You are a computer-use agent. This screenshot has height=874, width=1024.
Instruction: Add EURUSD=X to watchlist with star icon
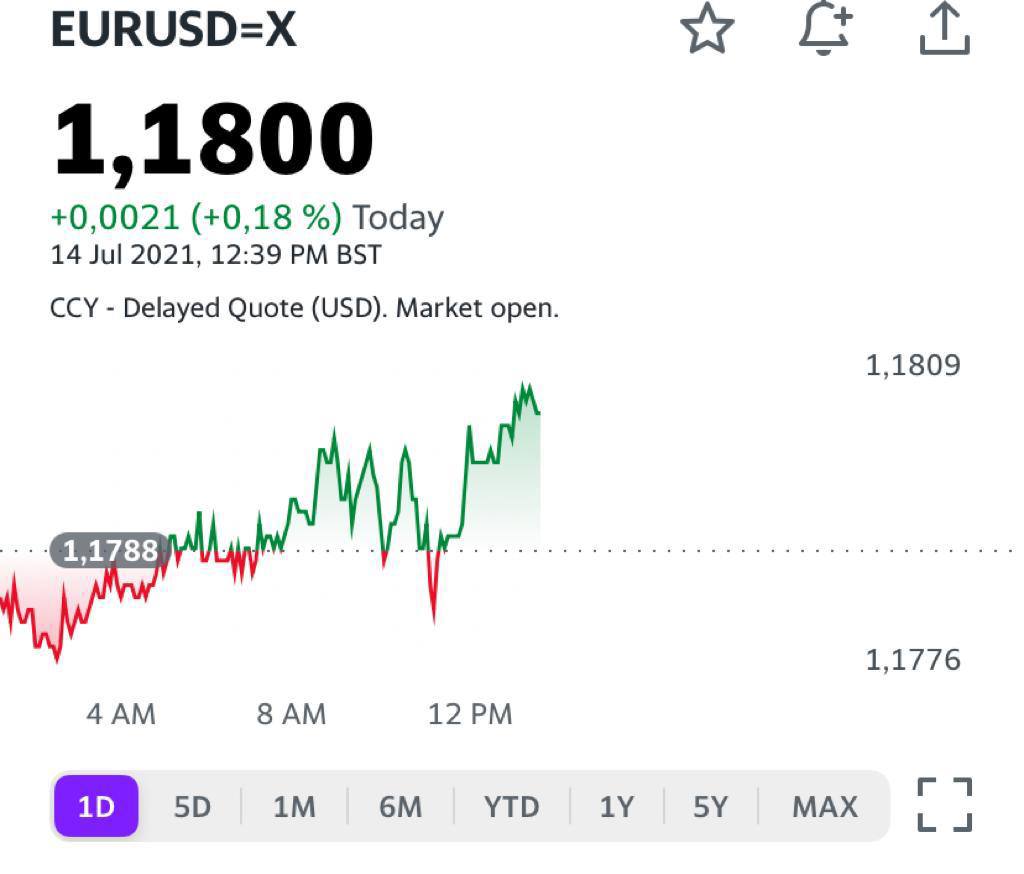tap(707, 29)
